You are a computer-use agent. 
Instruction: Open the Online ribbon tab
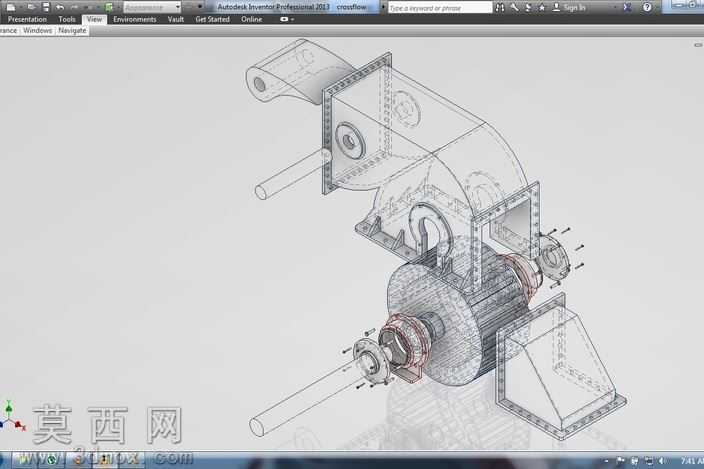(251, 19)
